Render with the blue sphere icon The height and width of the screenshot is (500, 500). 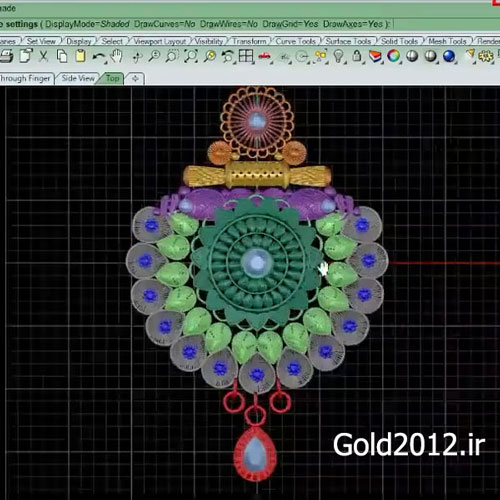(449, 56)
